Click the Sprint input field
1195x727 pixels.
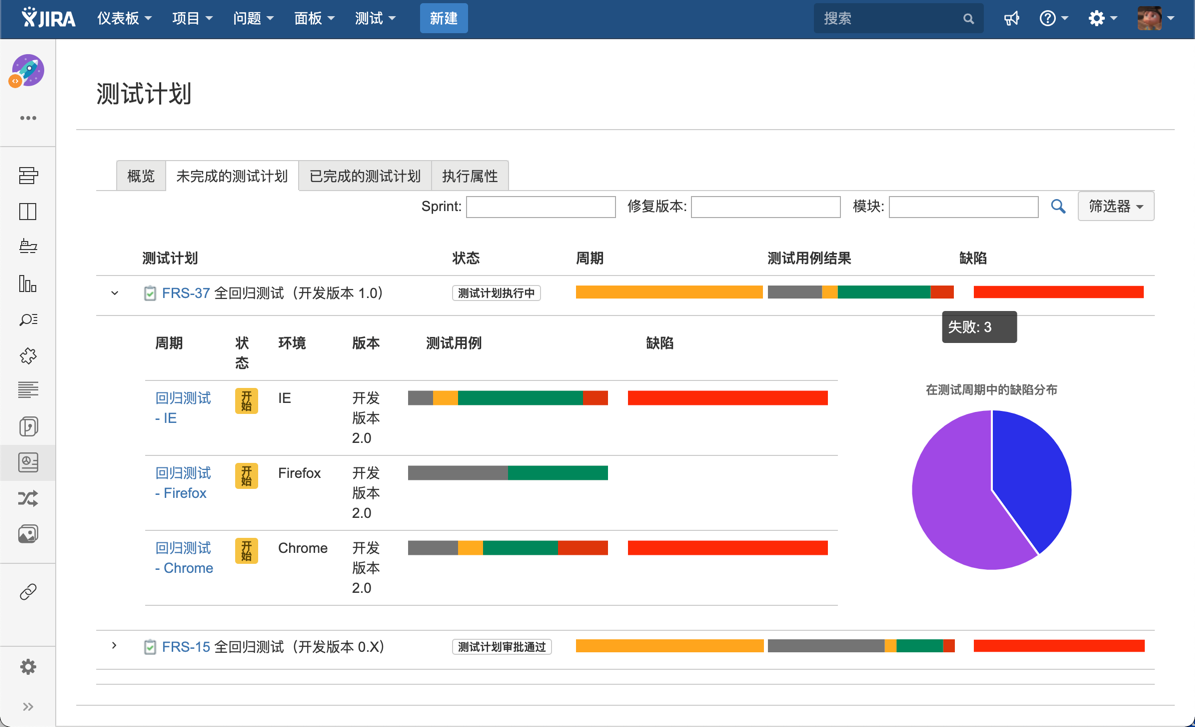(540, 207)
